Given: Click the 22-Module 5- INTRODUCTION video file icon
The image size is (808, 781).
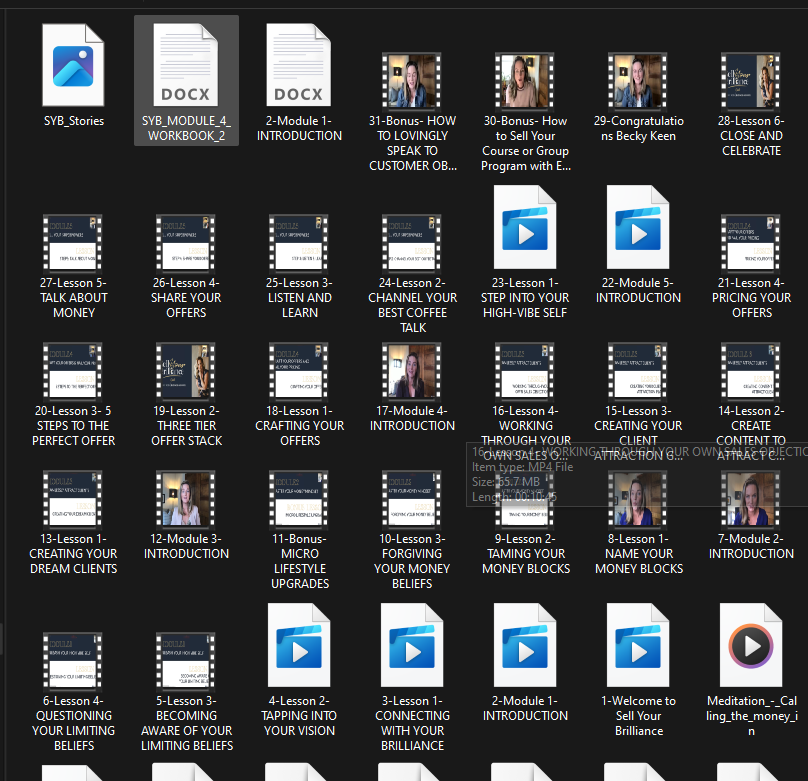Looking at the screenshot, I should click(x=638, y=228).
